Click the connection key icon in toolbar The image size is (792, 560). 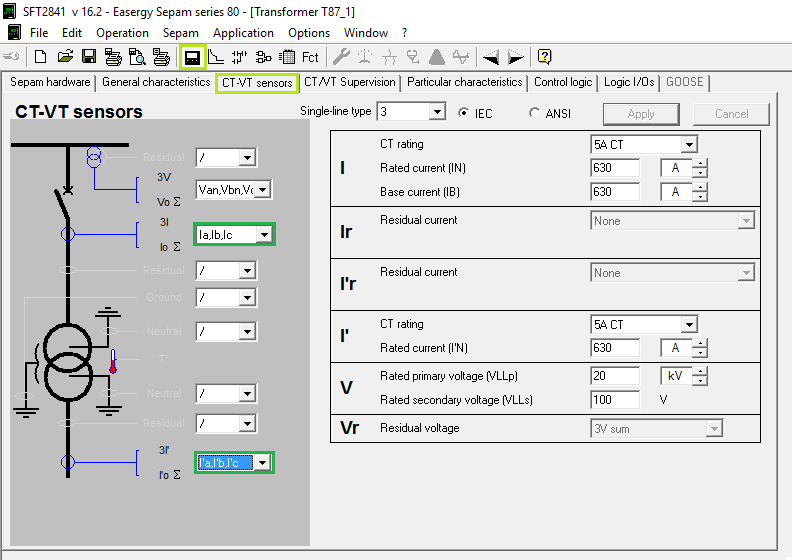click(11, 56)
